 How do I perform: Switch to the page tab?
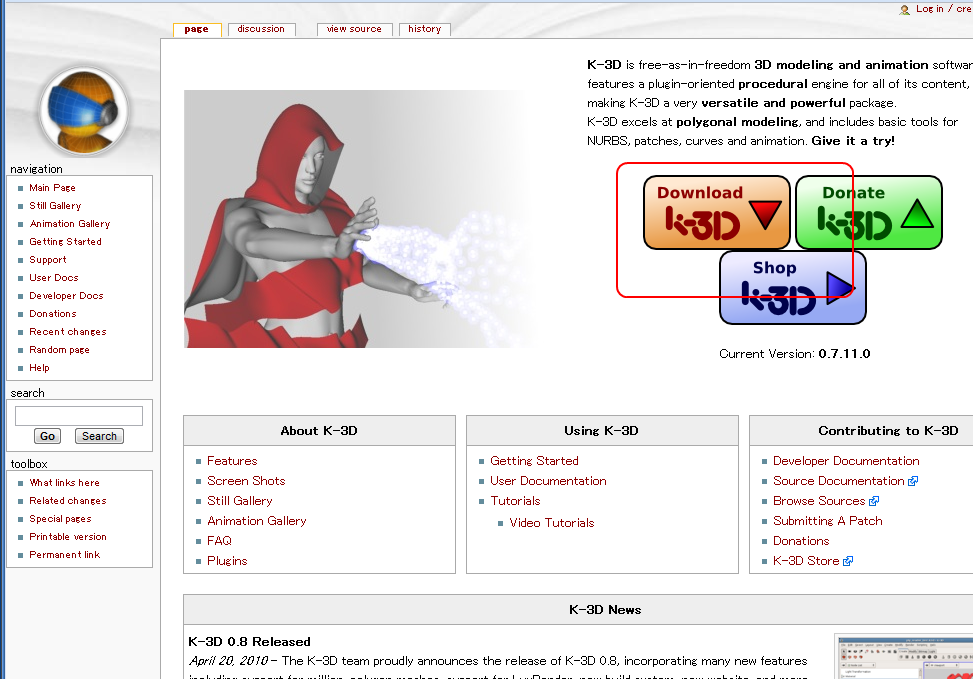[x=197, y=29]
